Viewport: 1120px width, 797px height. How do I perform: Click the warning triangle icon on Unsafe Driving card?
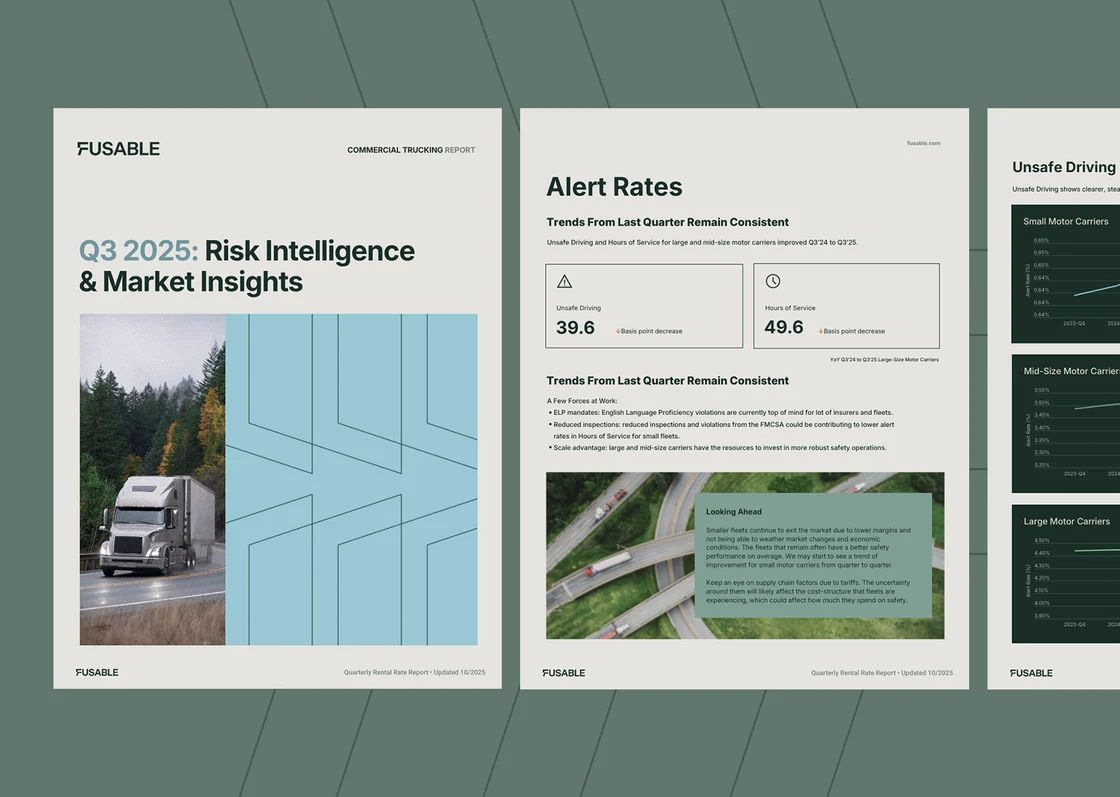562,283
